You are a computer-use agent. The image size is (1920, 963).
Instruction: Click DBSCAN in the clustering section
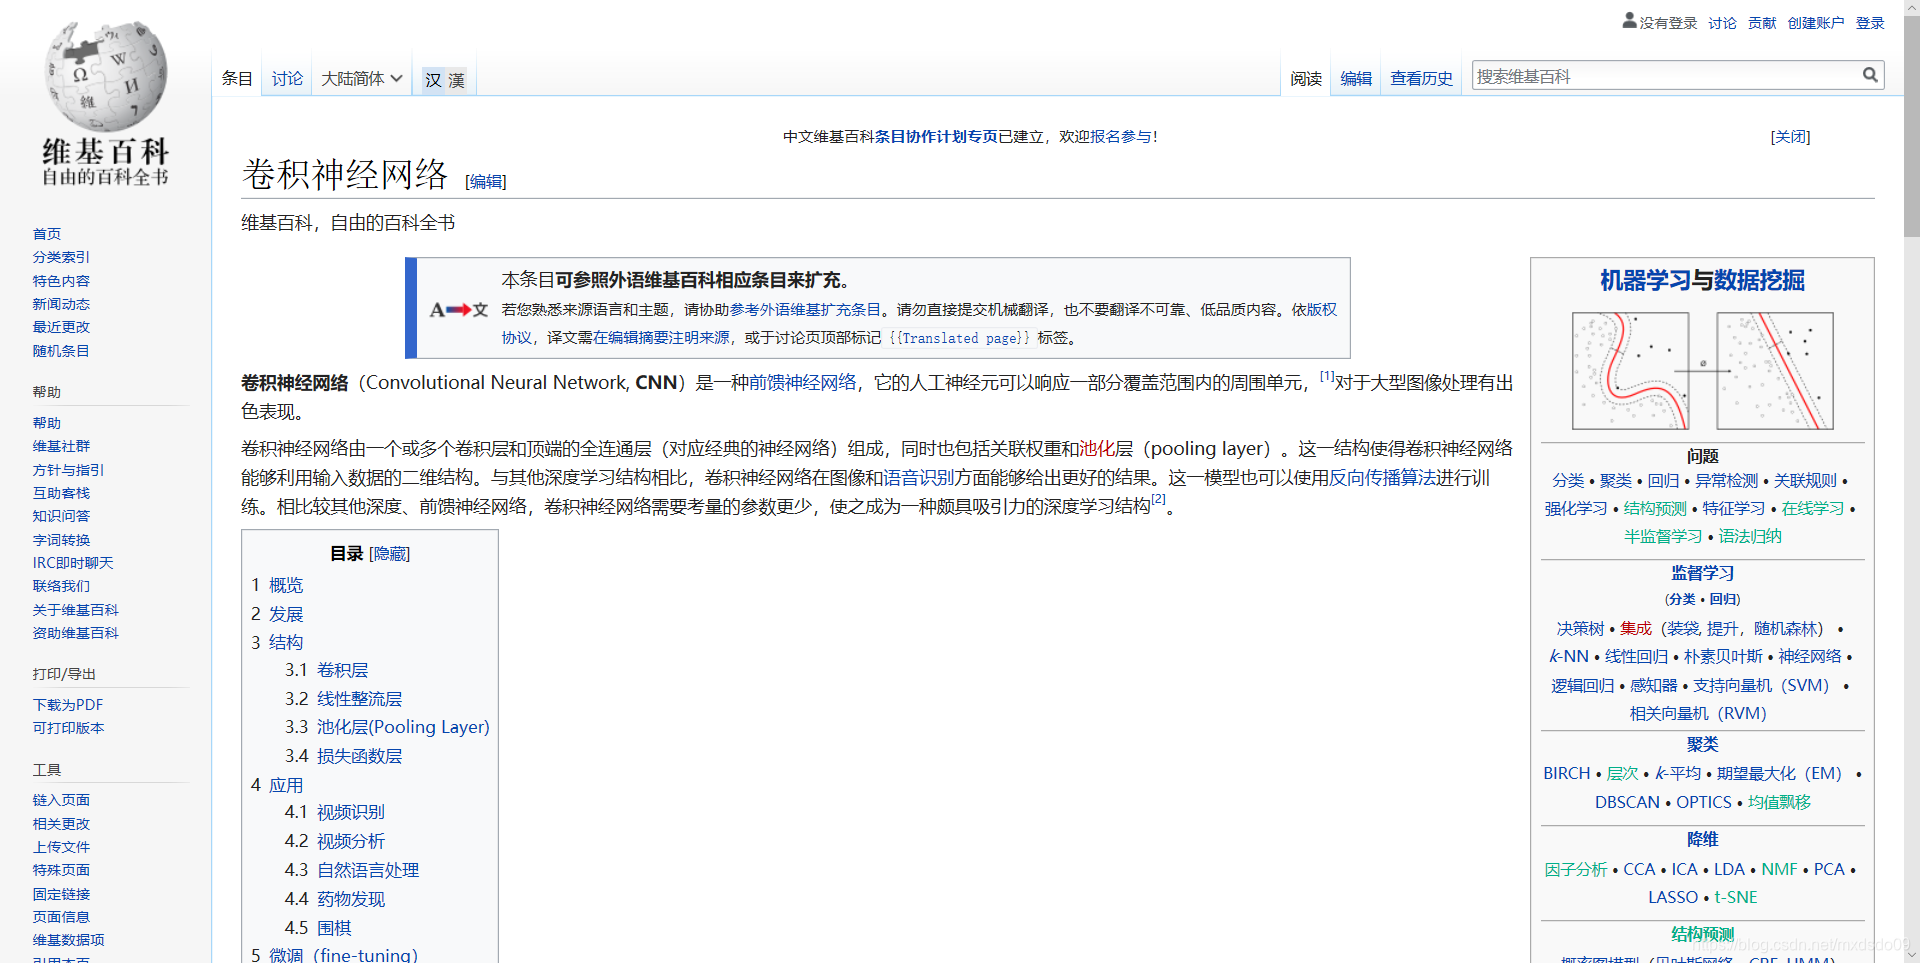[1627, 802]
